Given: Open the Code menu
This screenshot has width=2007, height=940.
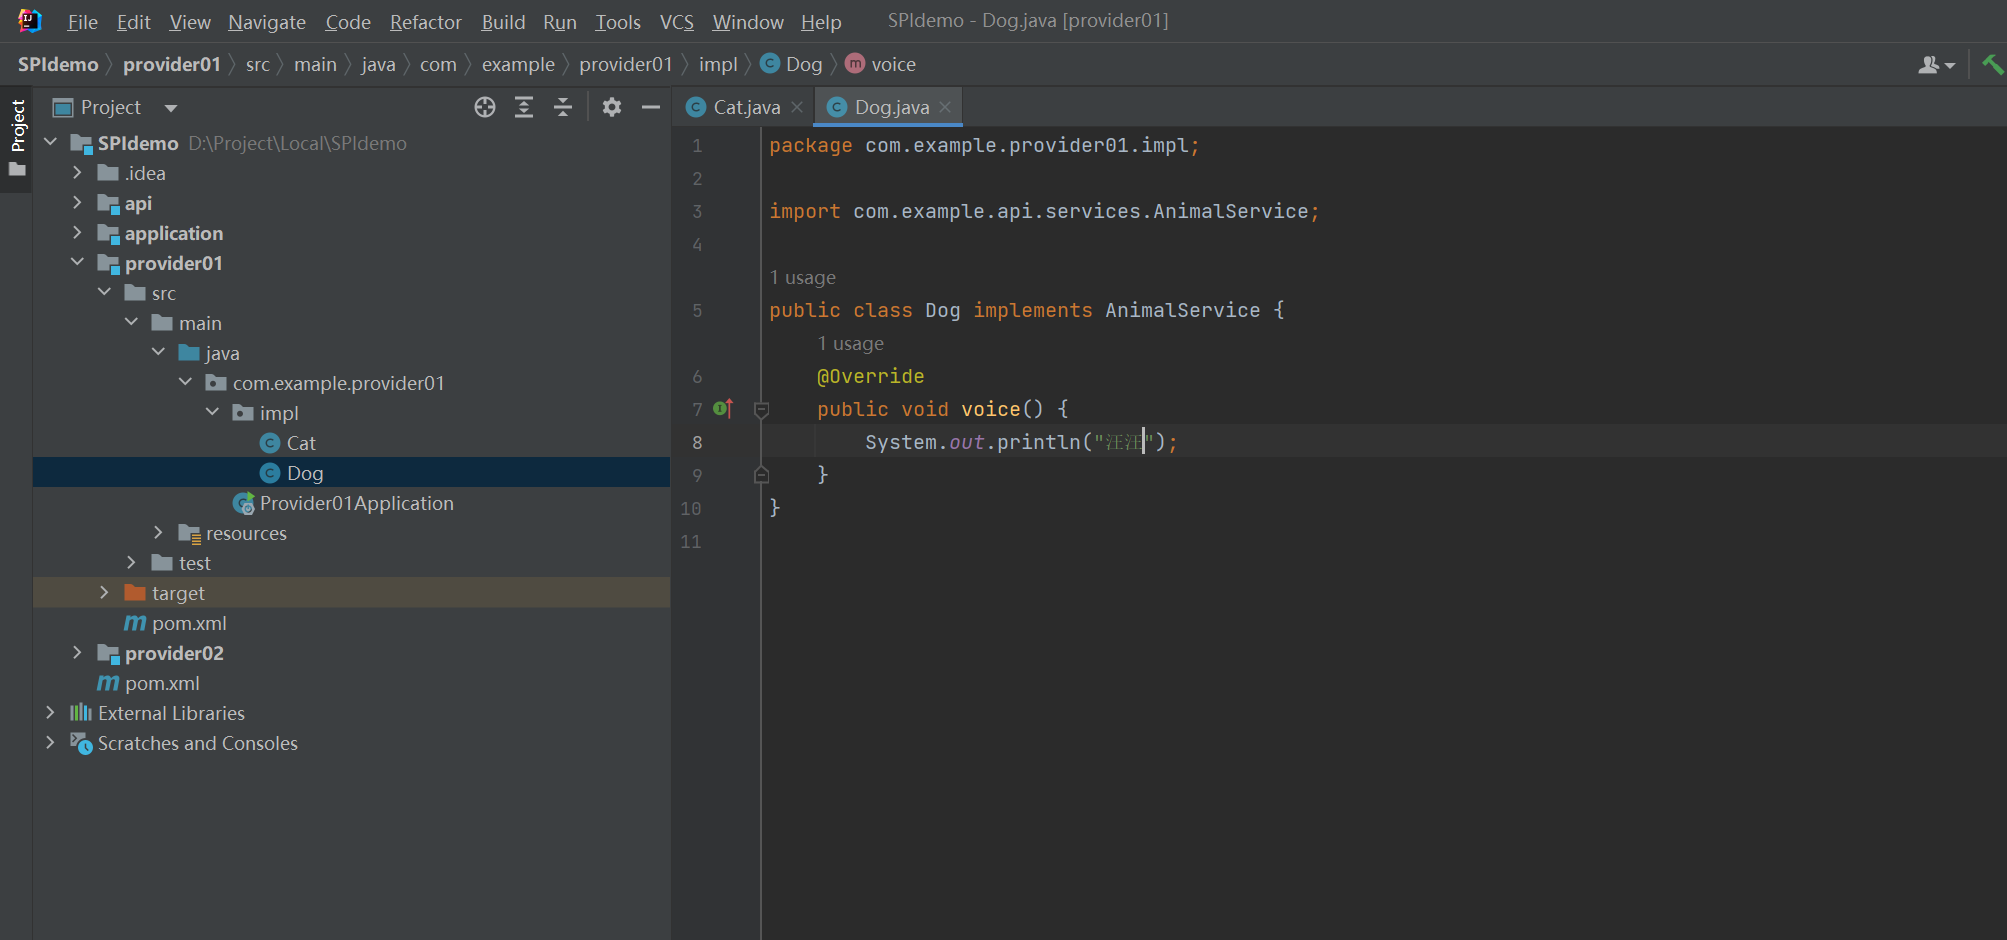Looking at the screenshot, I should tap(348, 22).
